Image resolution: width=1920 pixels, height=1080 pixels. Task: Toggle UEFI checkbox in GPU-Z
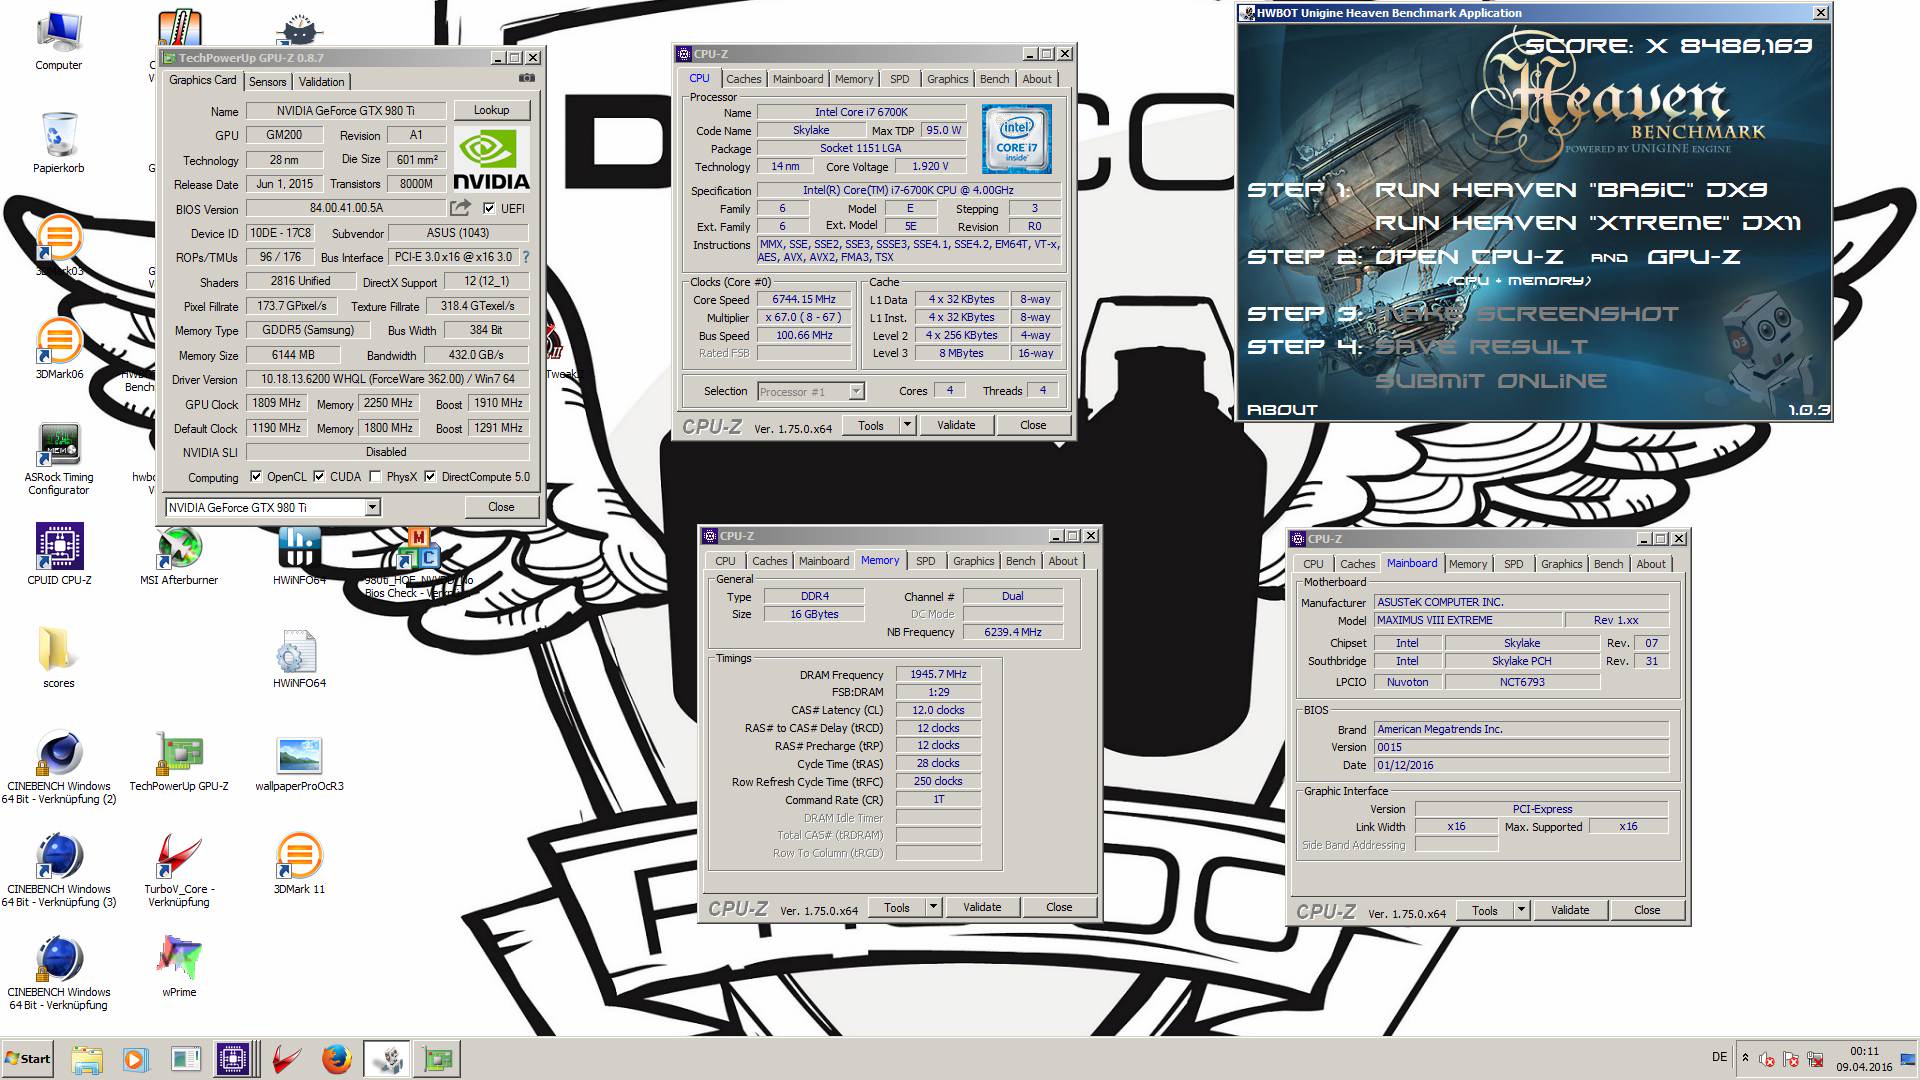pos(489,208)
